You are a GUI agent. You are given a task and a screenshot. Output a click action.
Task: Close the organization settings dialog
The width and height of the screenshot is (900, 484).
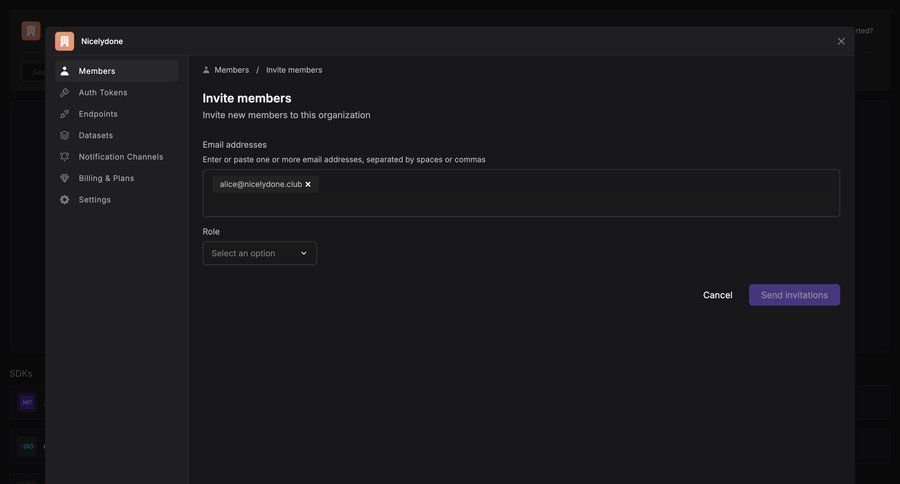(841, 41)
